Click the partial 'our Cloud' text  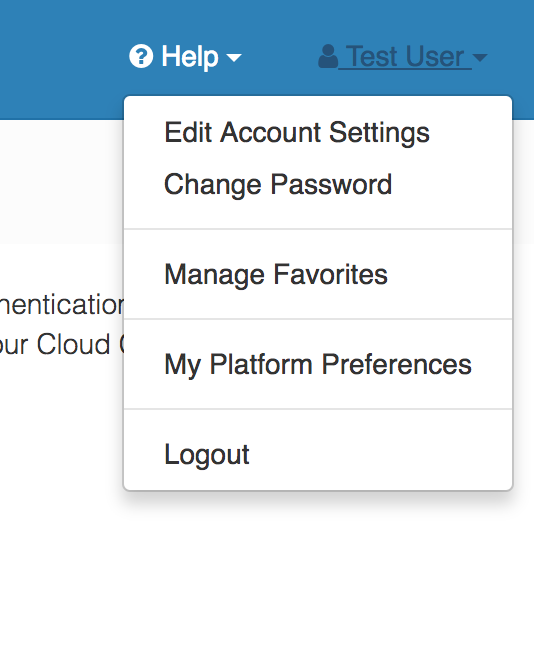(x=55, y=344)
